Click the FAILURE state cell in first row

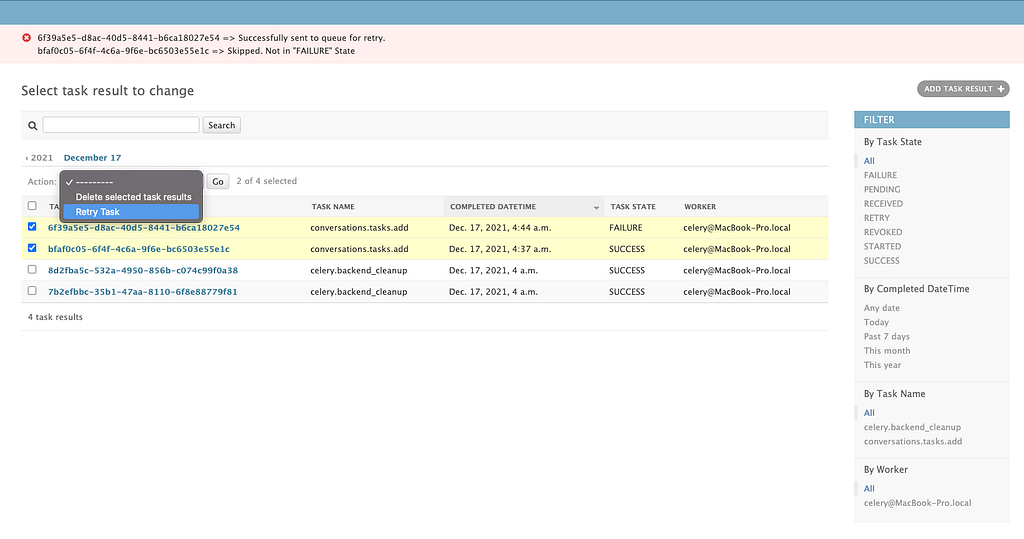coord(626,227)
